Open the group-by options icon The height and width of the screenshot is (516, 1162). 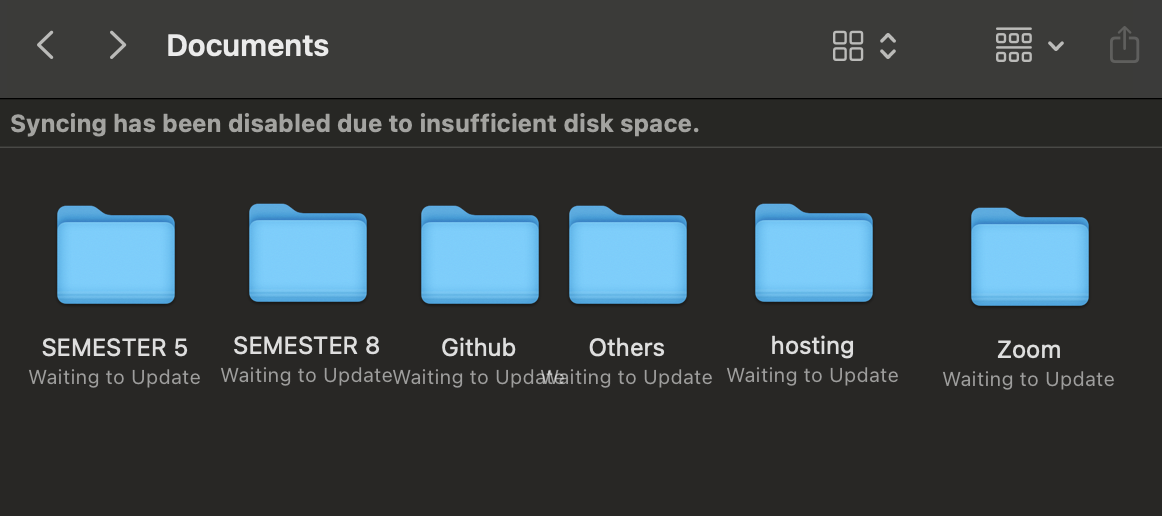coord(1014,46)
